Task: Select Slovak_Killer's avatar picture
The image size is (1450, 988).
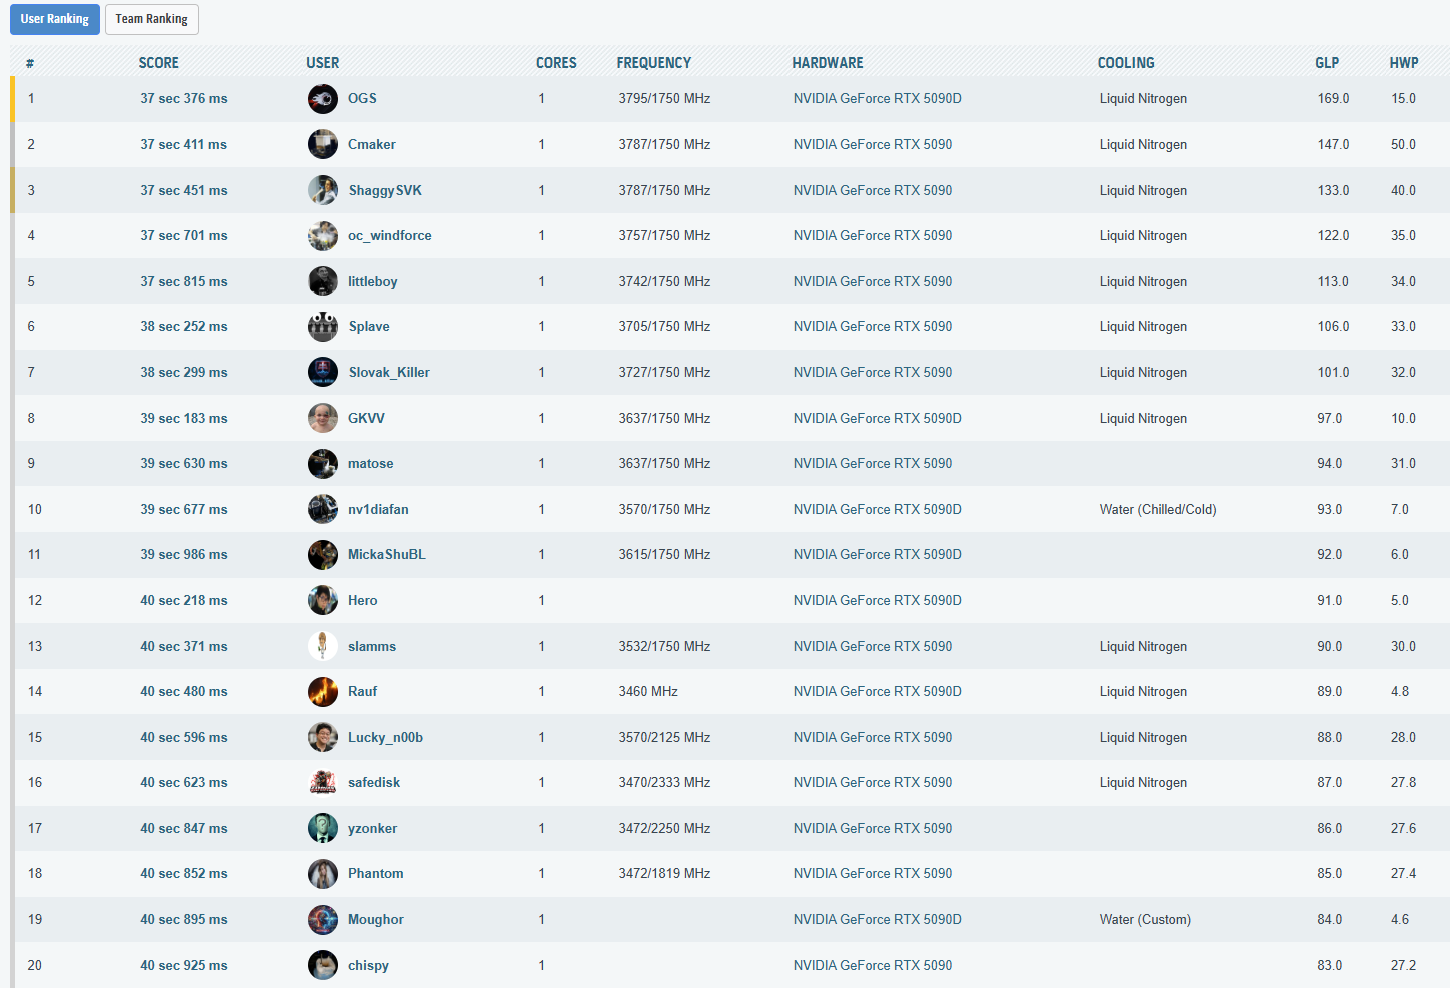Action: pos(322,372)
